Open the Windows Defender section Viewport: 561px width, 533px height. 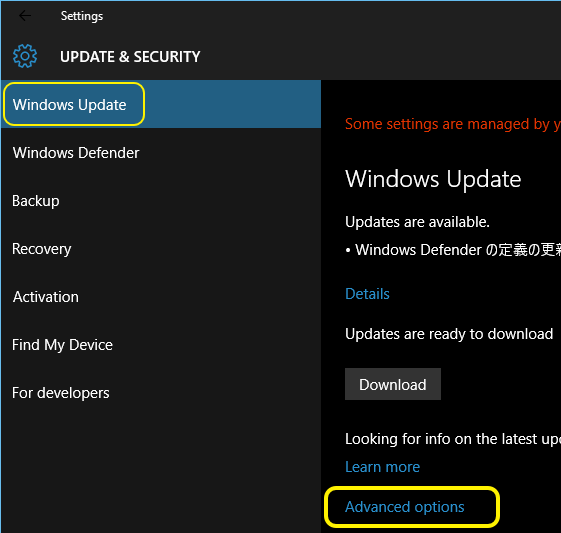161,153
